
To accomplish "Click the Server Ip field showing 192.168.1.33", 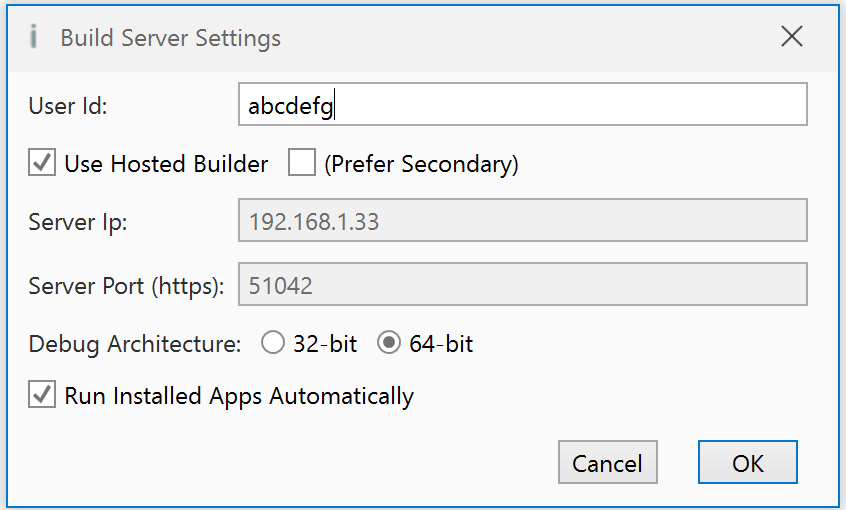I will (x=522, y=221).
